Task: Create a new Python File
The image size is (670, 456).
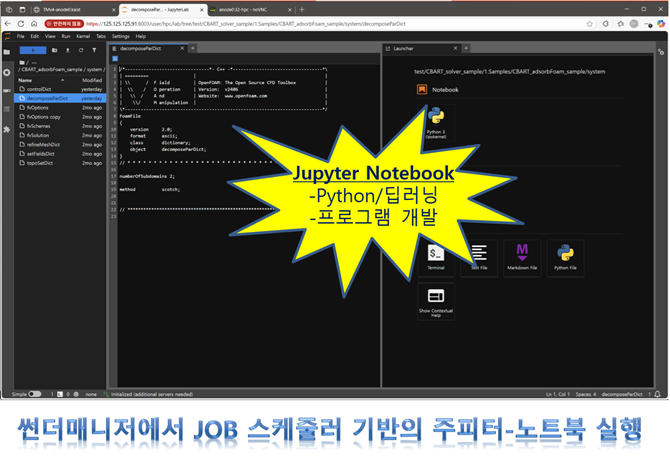Action: (565, 258)
